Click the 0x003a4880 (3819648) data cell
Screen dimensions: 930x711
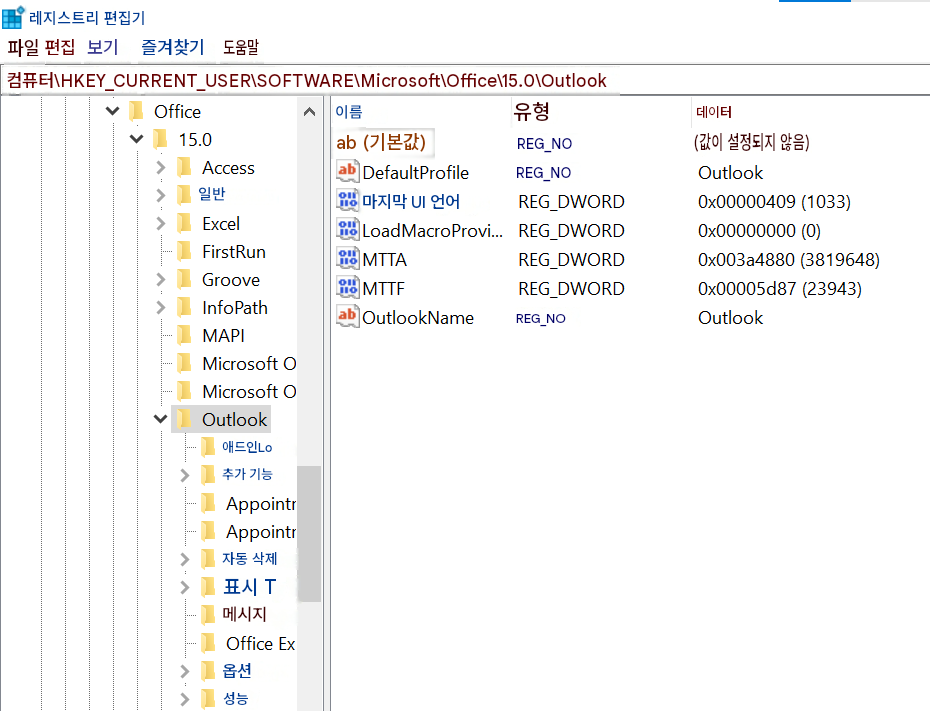tap(788, 260)
